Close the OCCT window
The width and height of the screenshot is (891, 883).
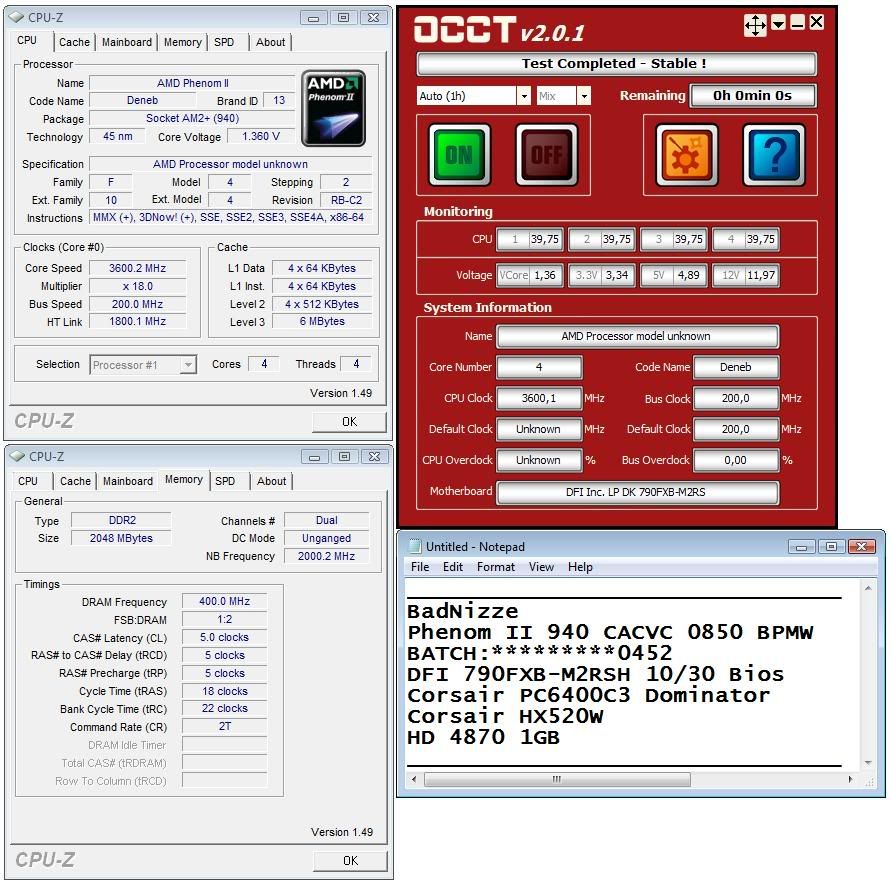click(817, 23)
